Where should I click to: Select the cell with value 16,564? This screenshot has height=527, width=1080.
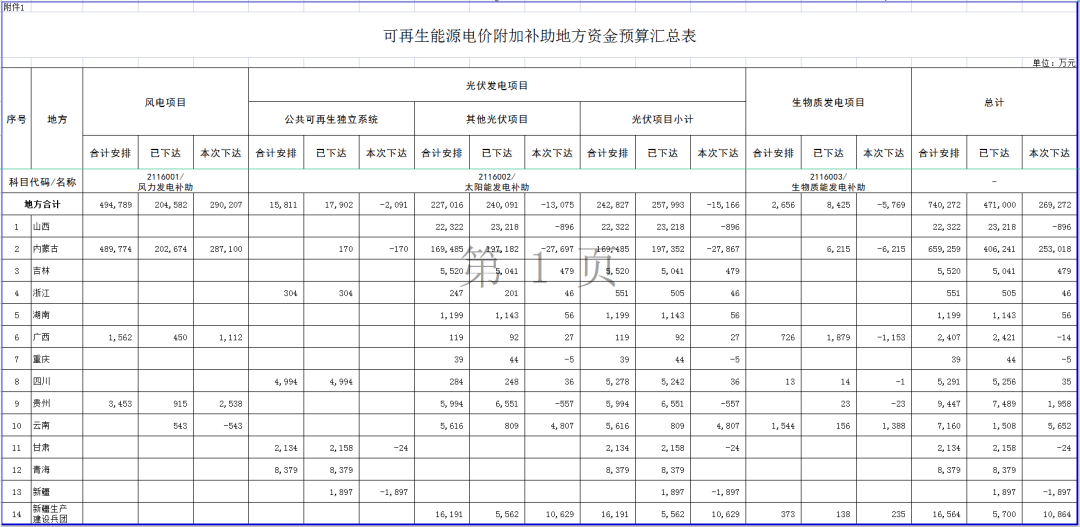coord(939,513)
